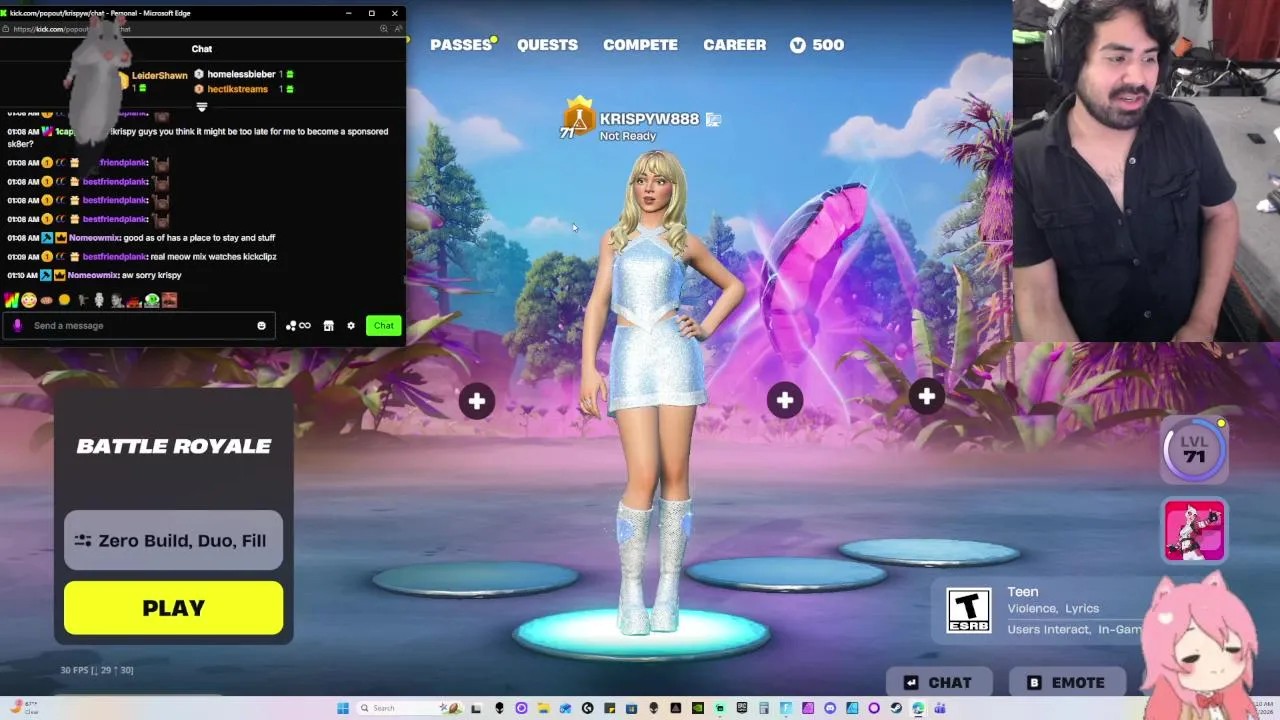
Task: Click the rank badge left of KRISPYW888
Action: pos(577,118)
